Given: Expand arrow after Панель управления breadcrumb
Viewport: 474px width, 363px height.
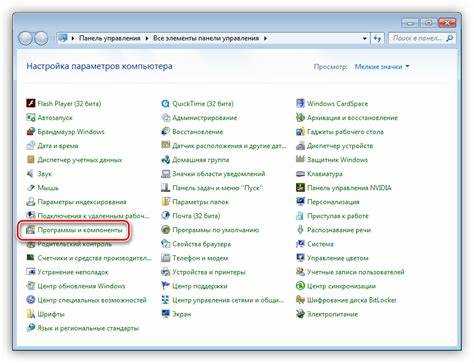Looking at the screenshot, I should click(147, 38).
